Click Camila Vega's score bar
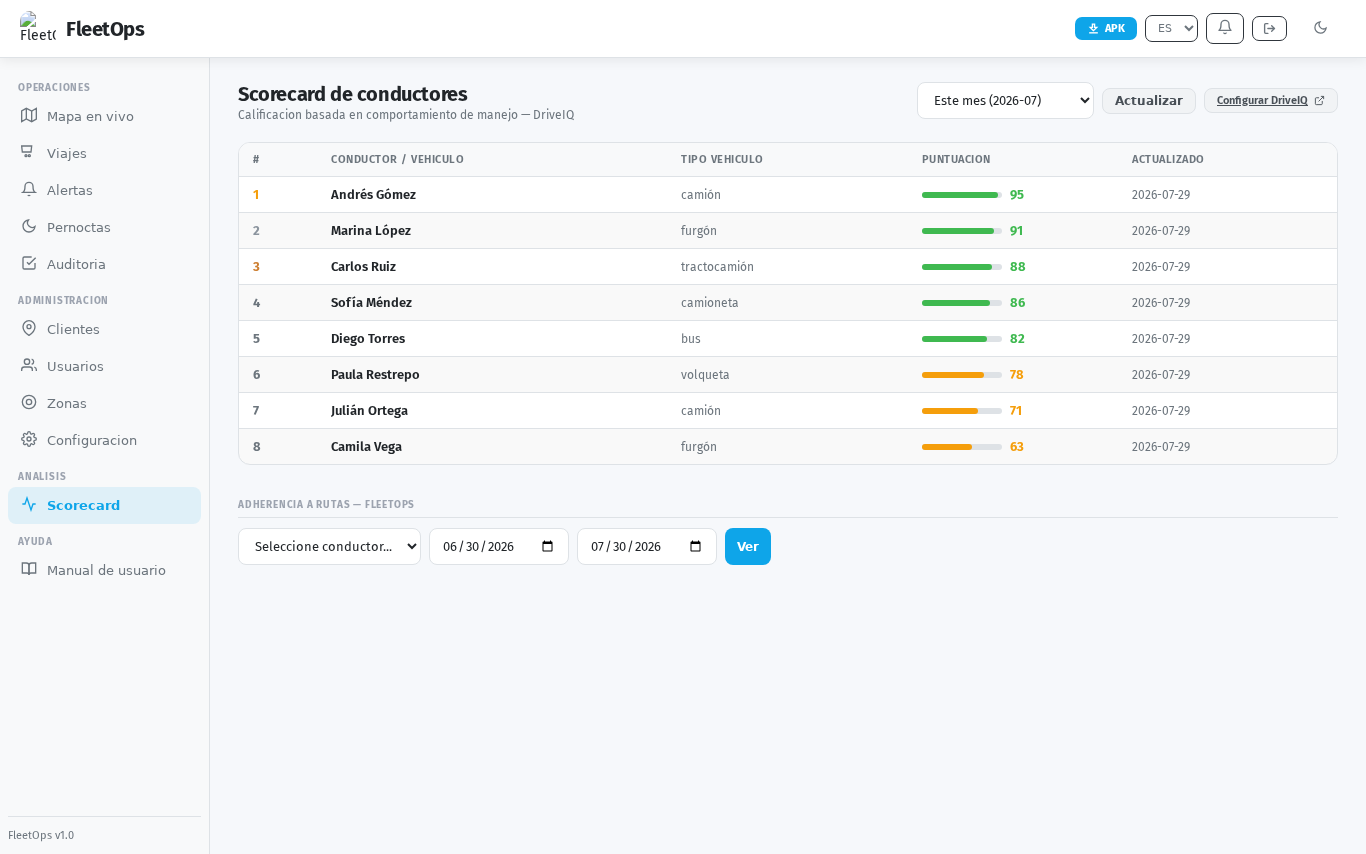 click(x=961, y=446)
